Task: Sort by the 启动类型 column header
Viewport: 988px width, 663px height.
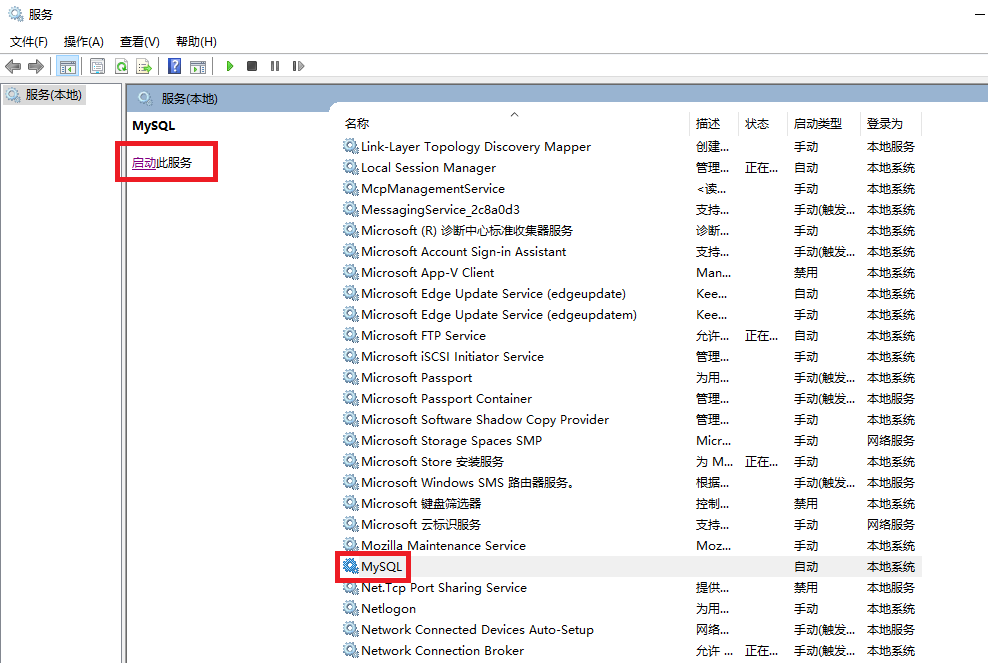Action: click(817, 124)
